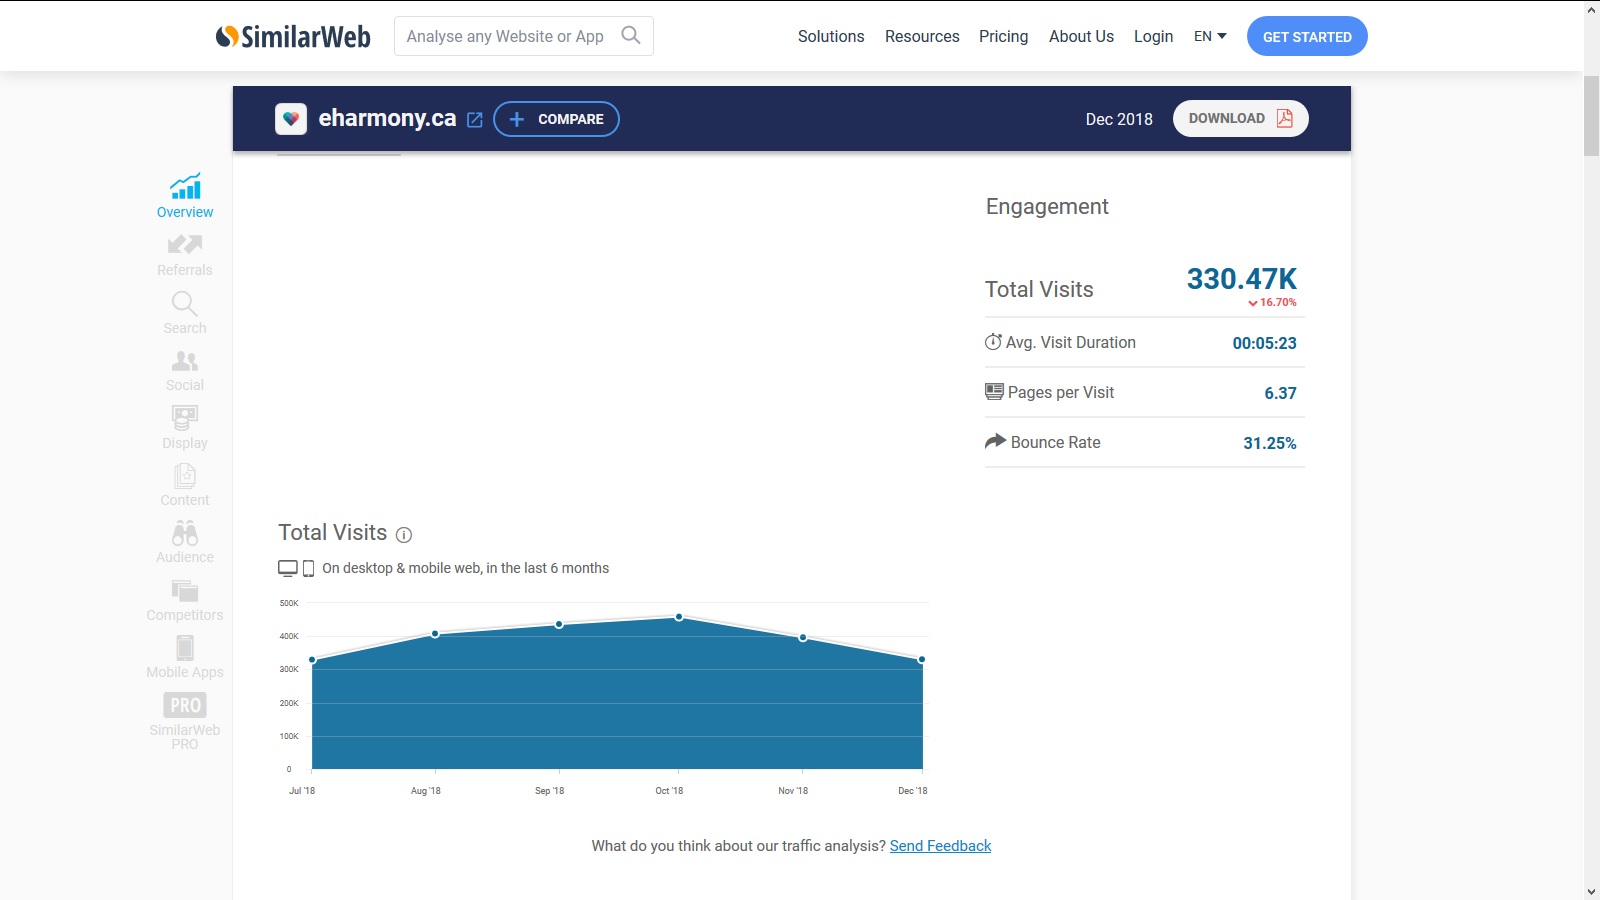Image resolution: width=1600 pixels, height=900 pixels.
Task: Open SimilarWeb PRO sidebar icon
Action: (x=185, y=705)
